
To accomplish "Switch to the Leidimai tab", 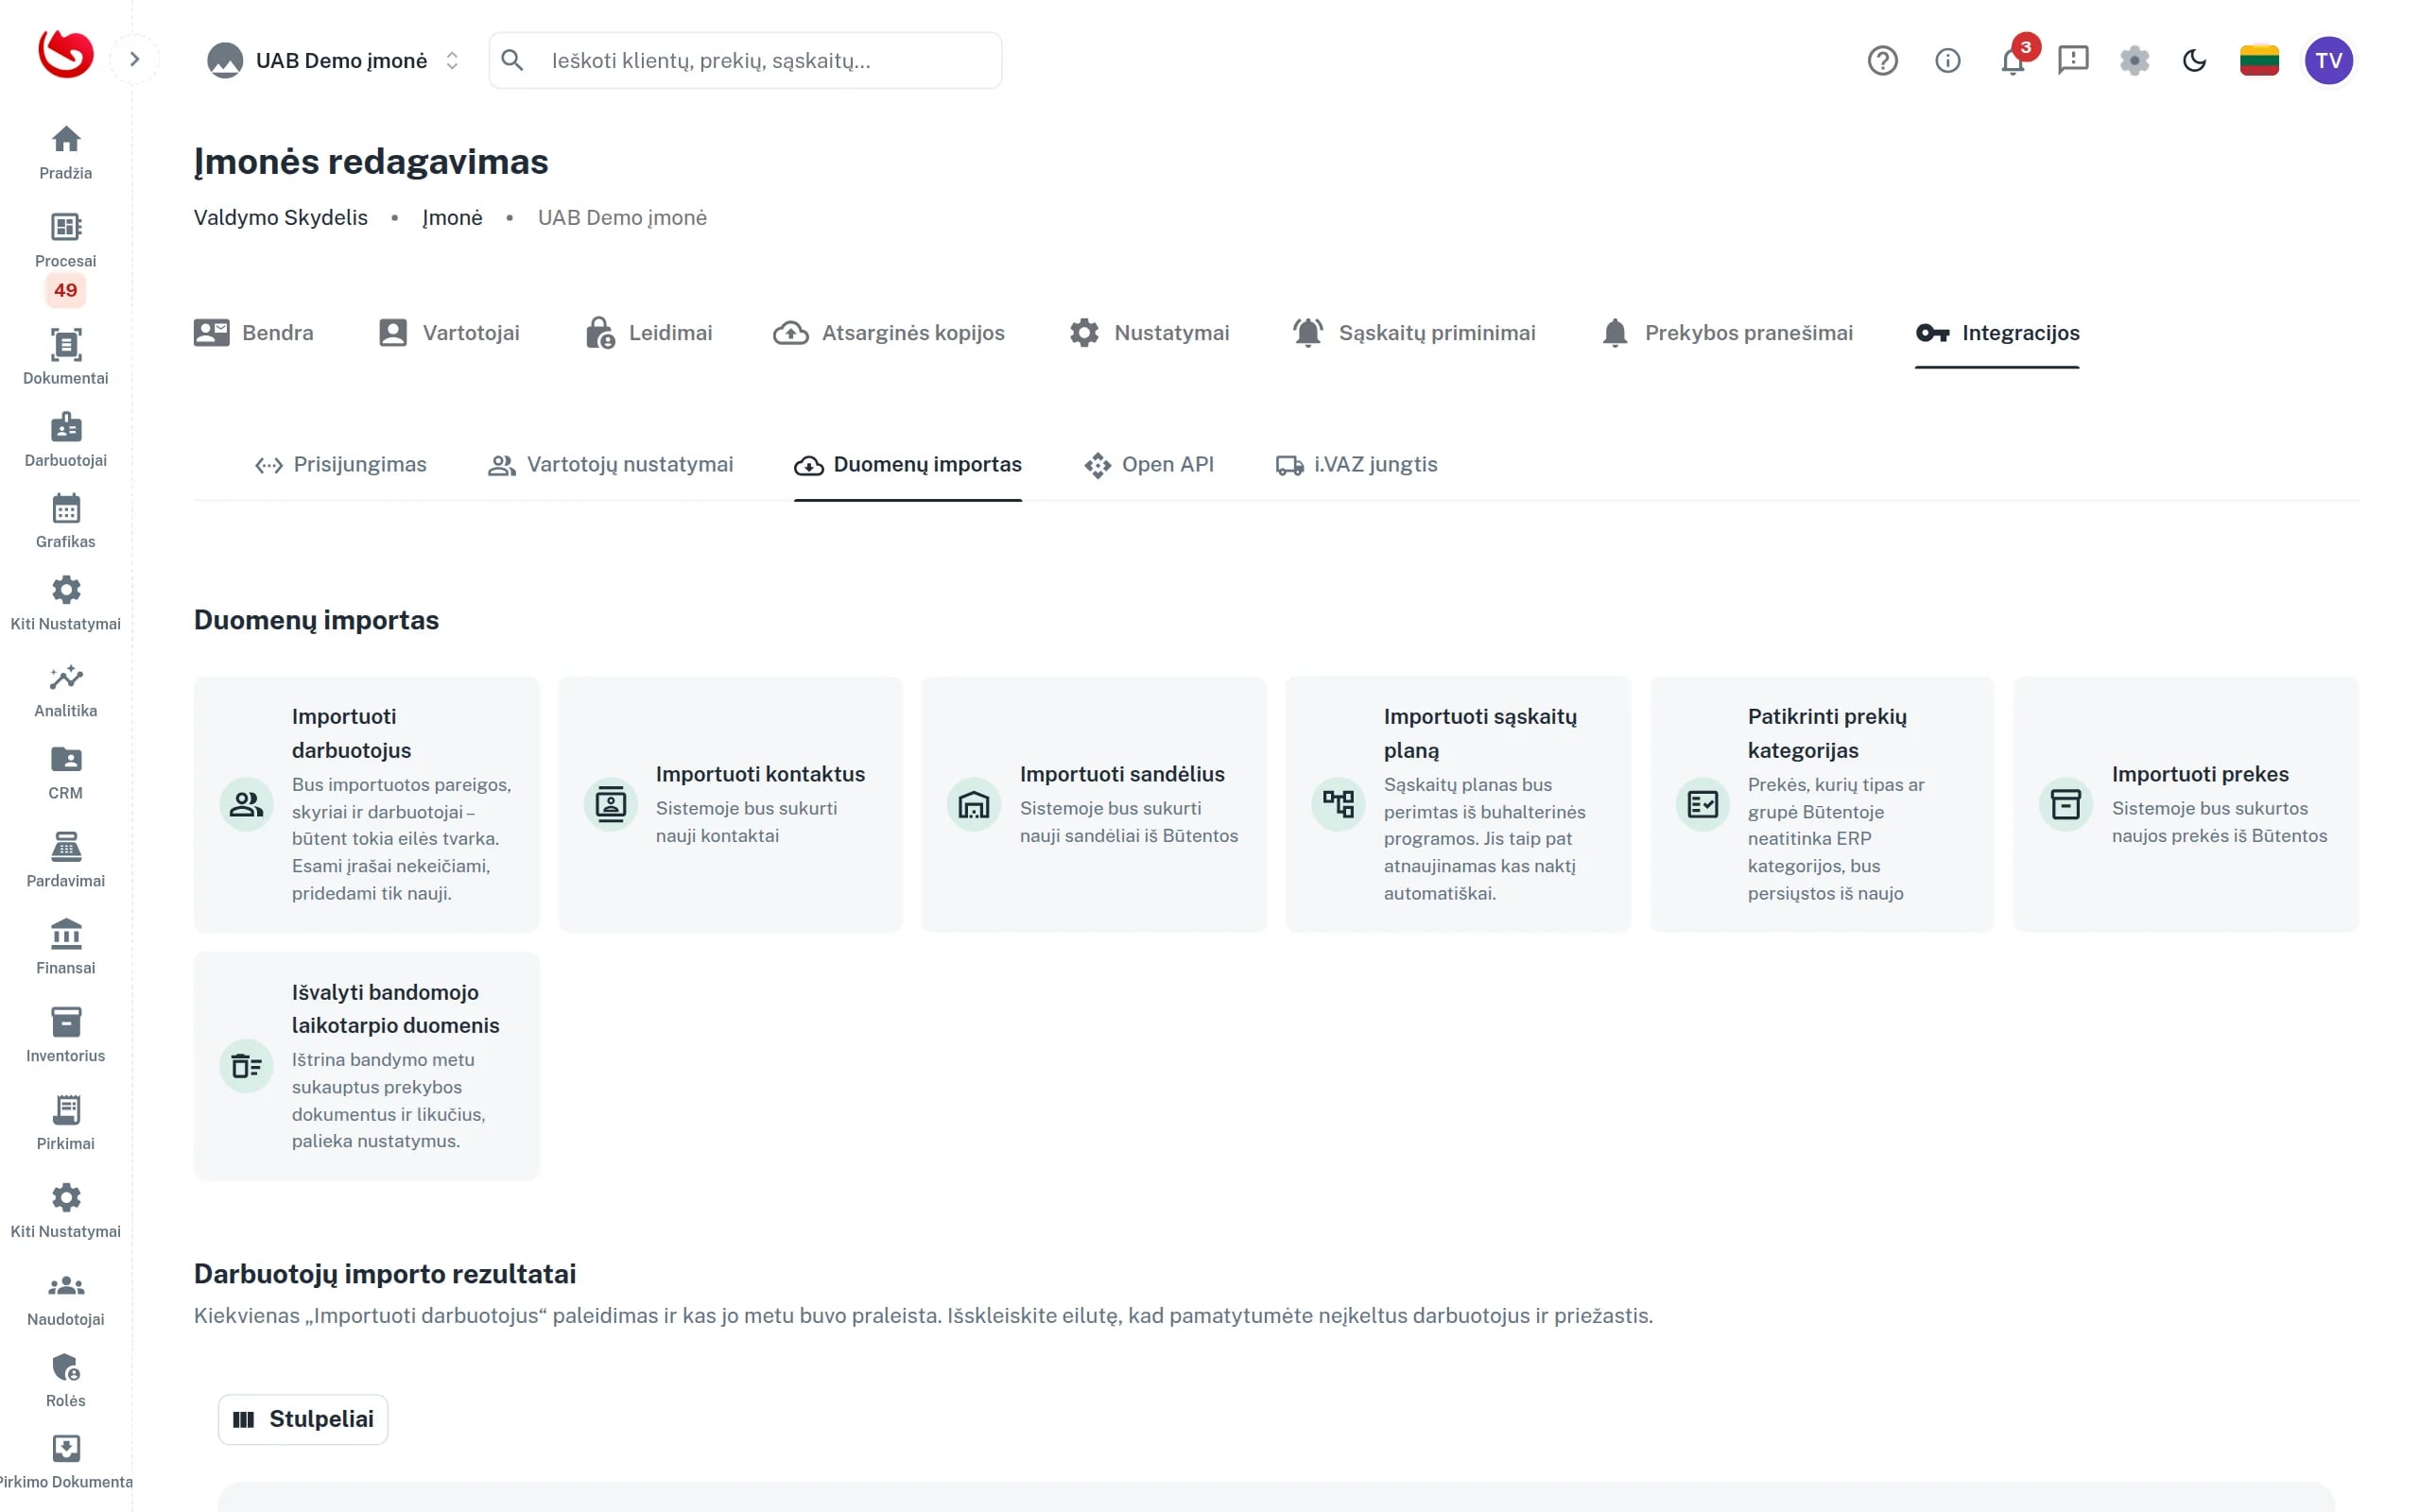I will click(x=648, y=333).
